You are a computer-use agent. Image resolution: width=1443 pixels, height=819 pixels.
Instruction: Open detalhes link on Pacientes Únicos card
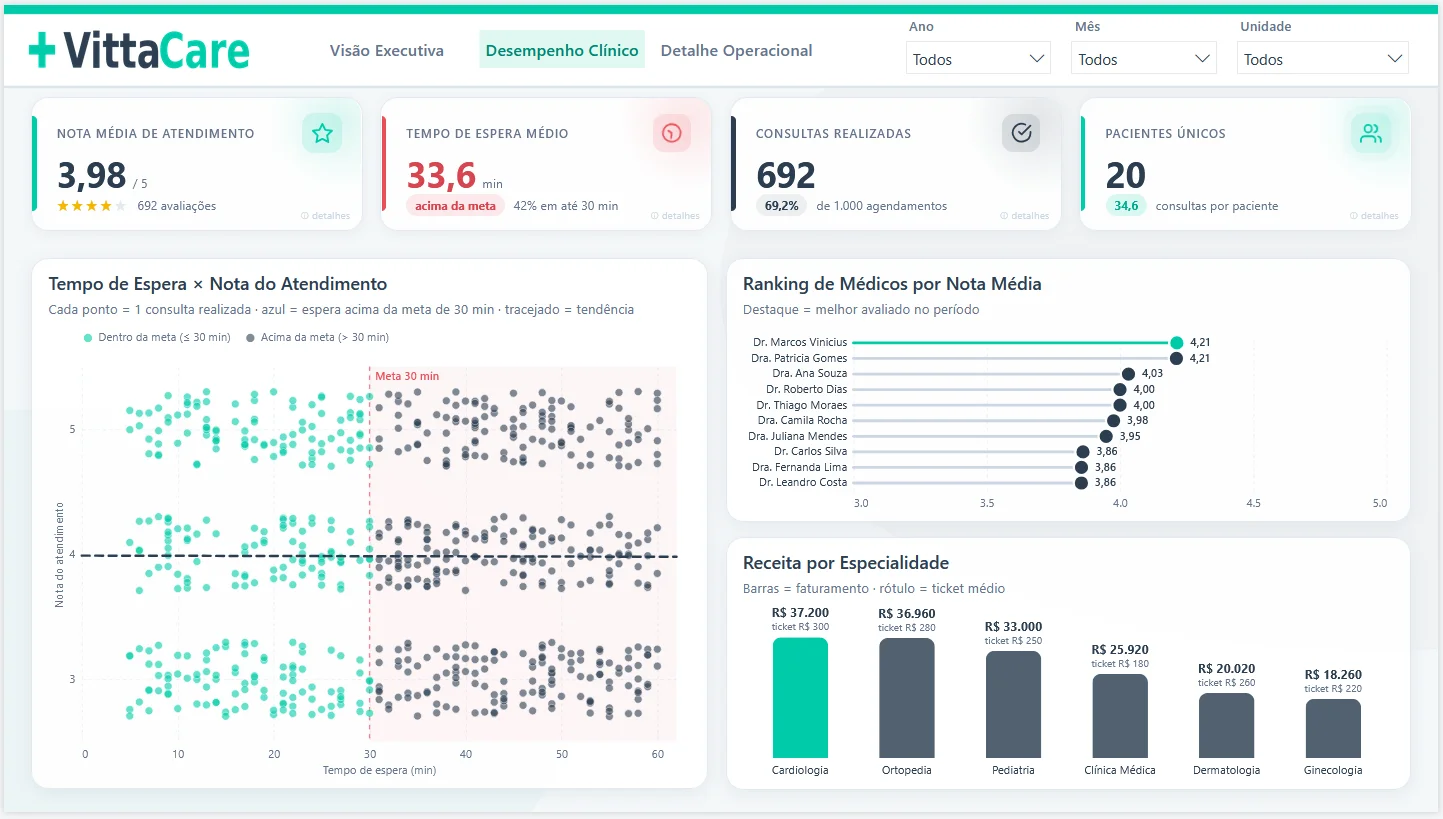point(1375,216)
